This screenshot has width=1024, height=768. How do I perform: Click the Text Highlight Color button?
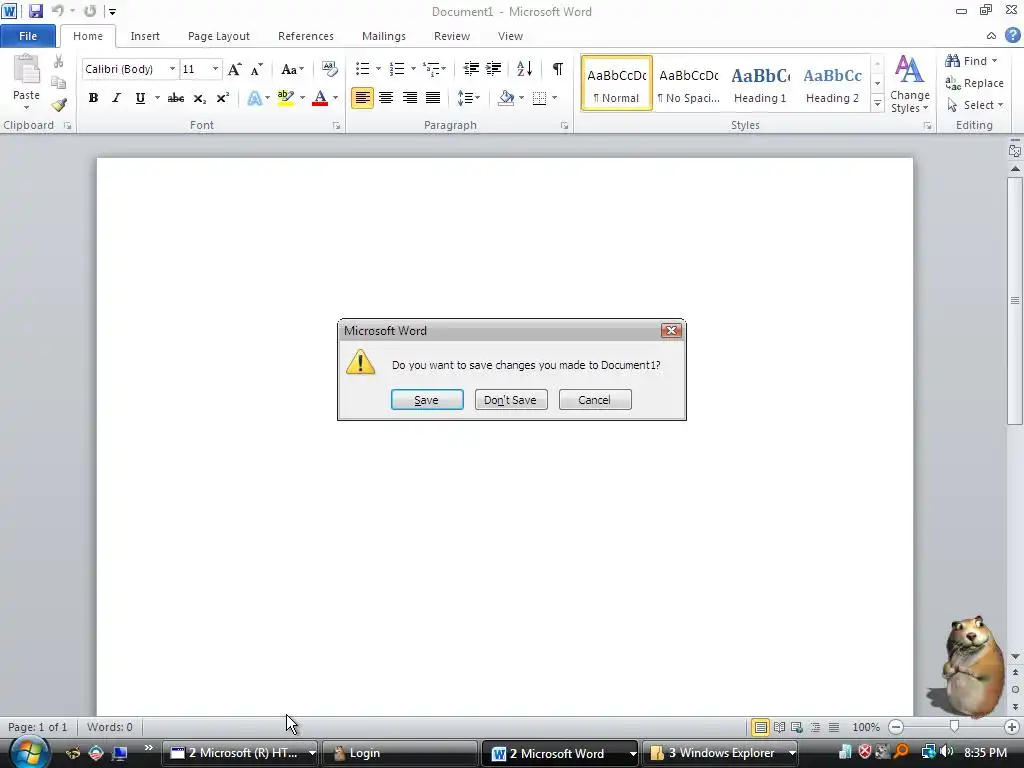coord(285,98)
